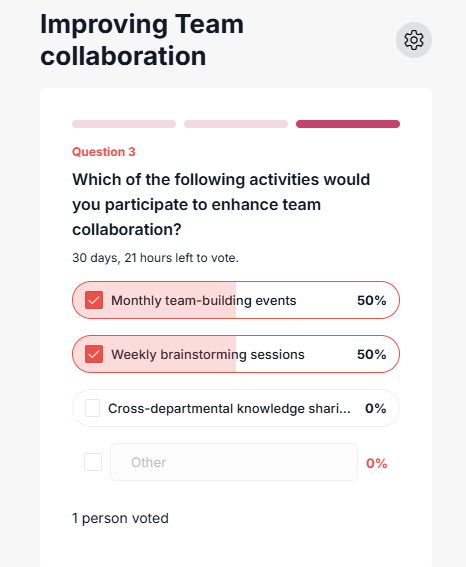Focus the Other text input field

tap(234, 462)
